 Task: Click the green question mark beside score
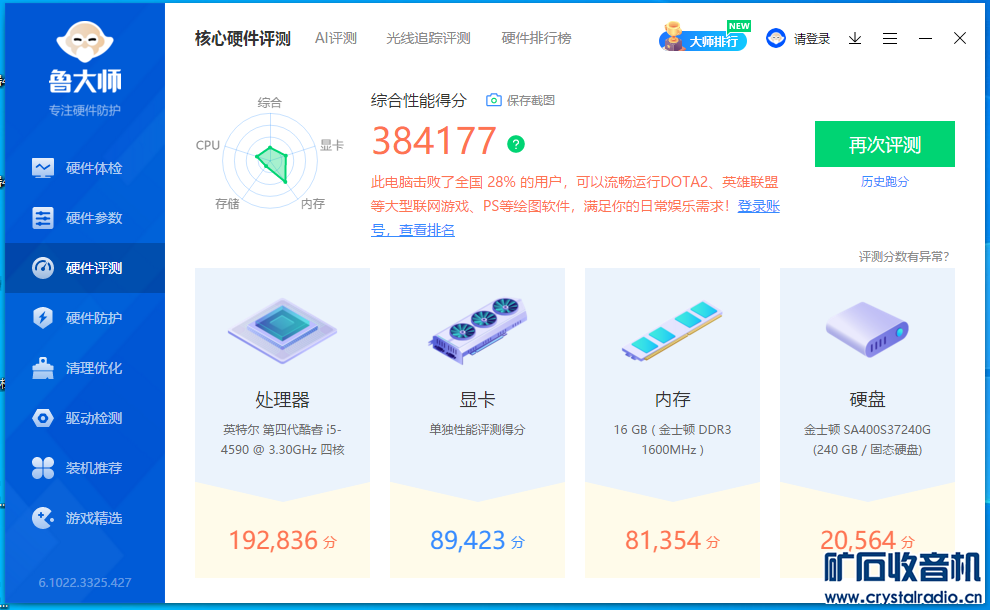click(x=516, y=144)
